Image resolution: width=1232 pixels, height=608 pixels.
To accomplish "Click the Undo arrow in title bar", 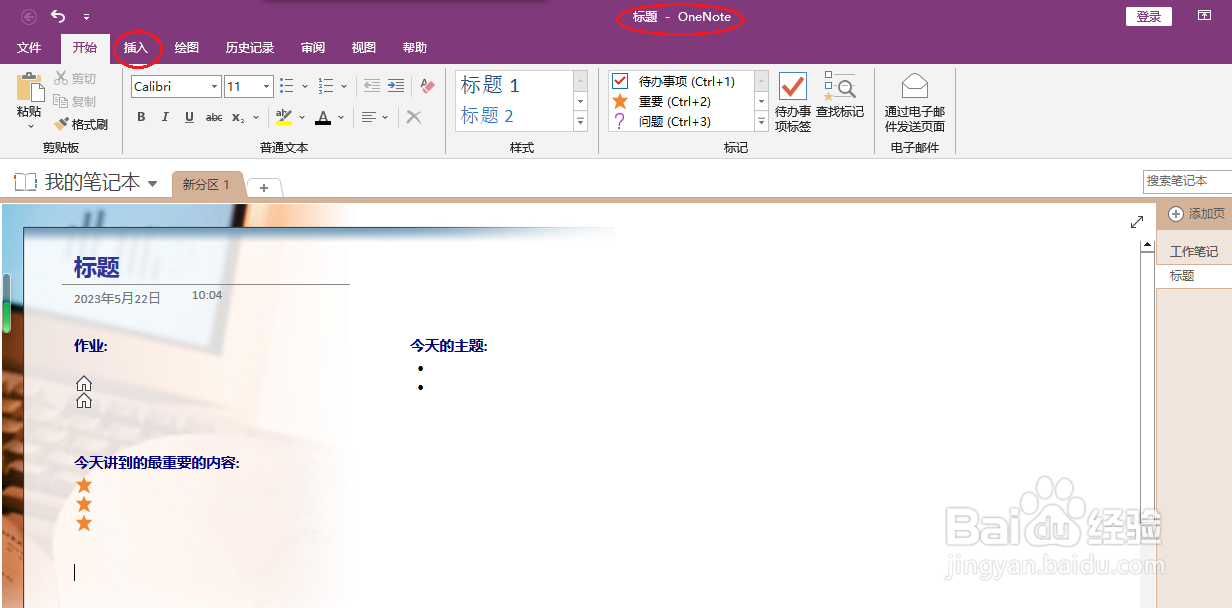I will 58,16.
